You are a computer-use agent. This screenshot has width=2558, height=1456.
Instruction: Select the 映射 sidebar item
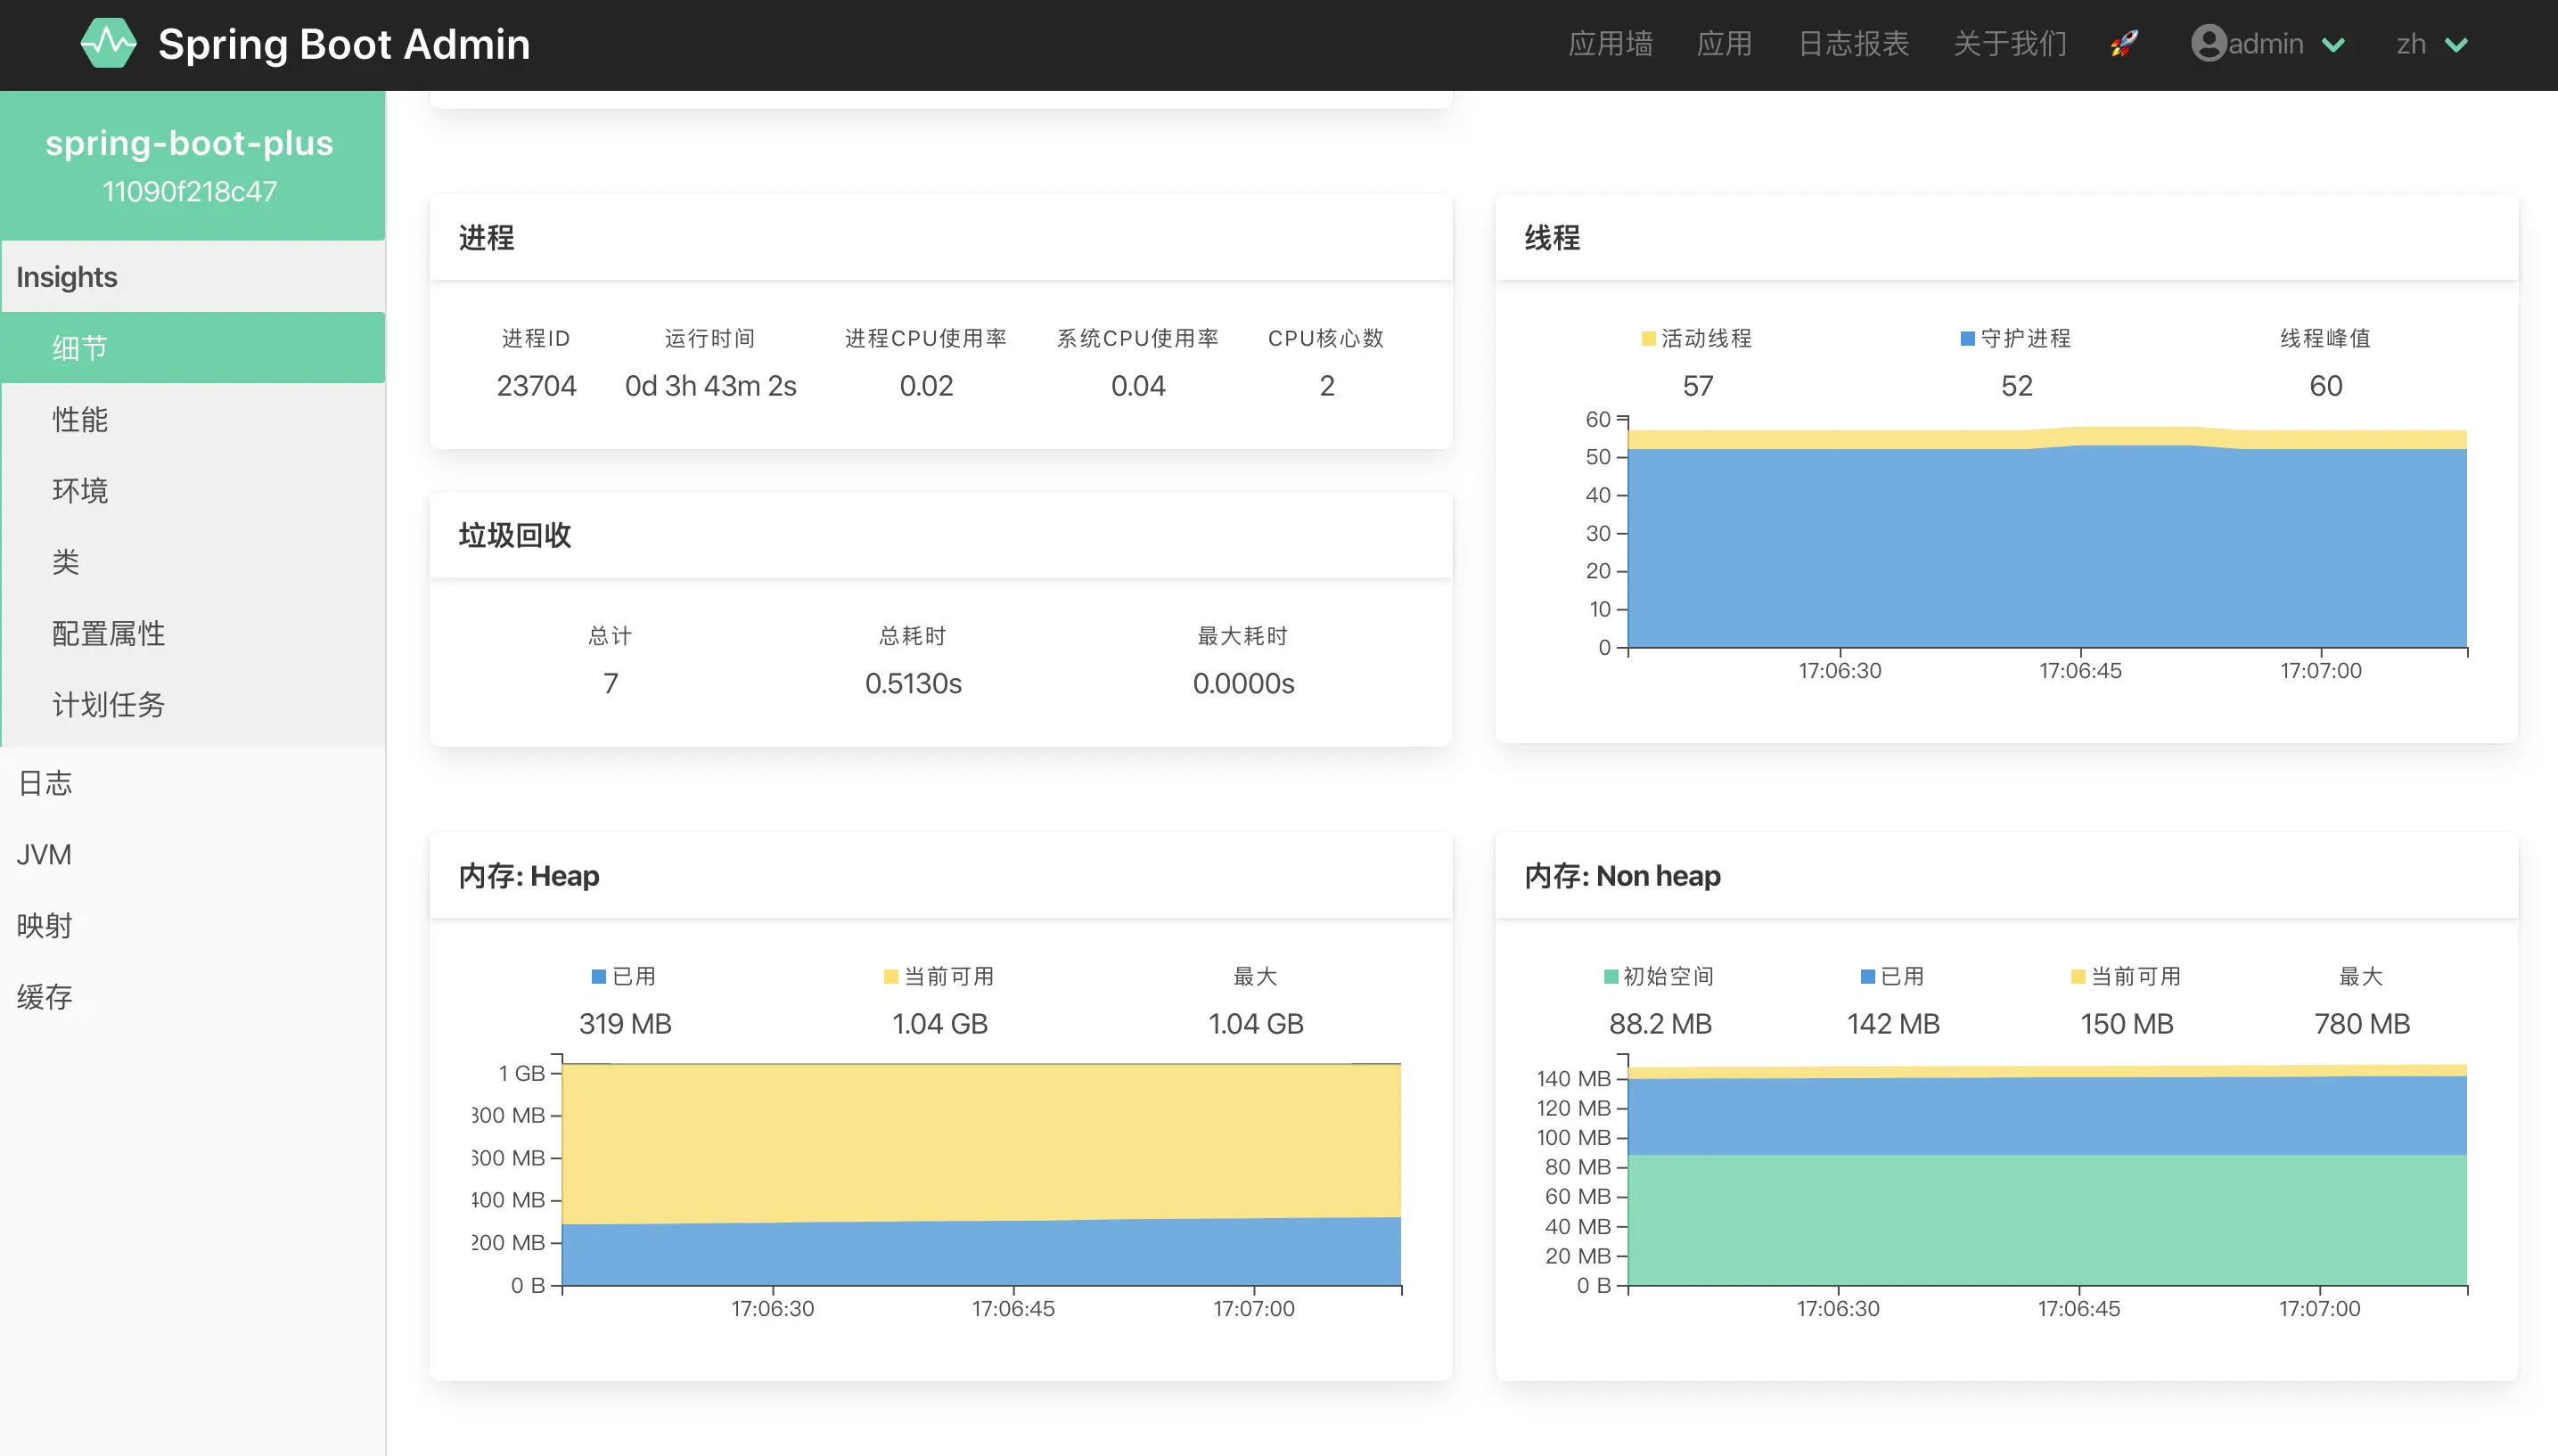(44, 925)
